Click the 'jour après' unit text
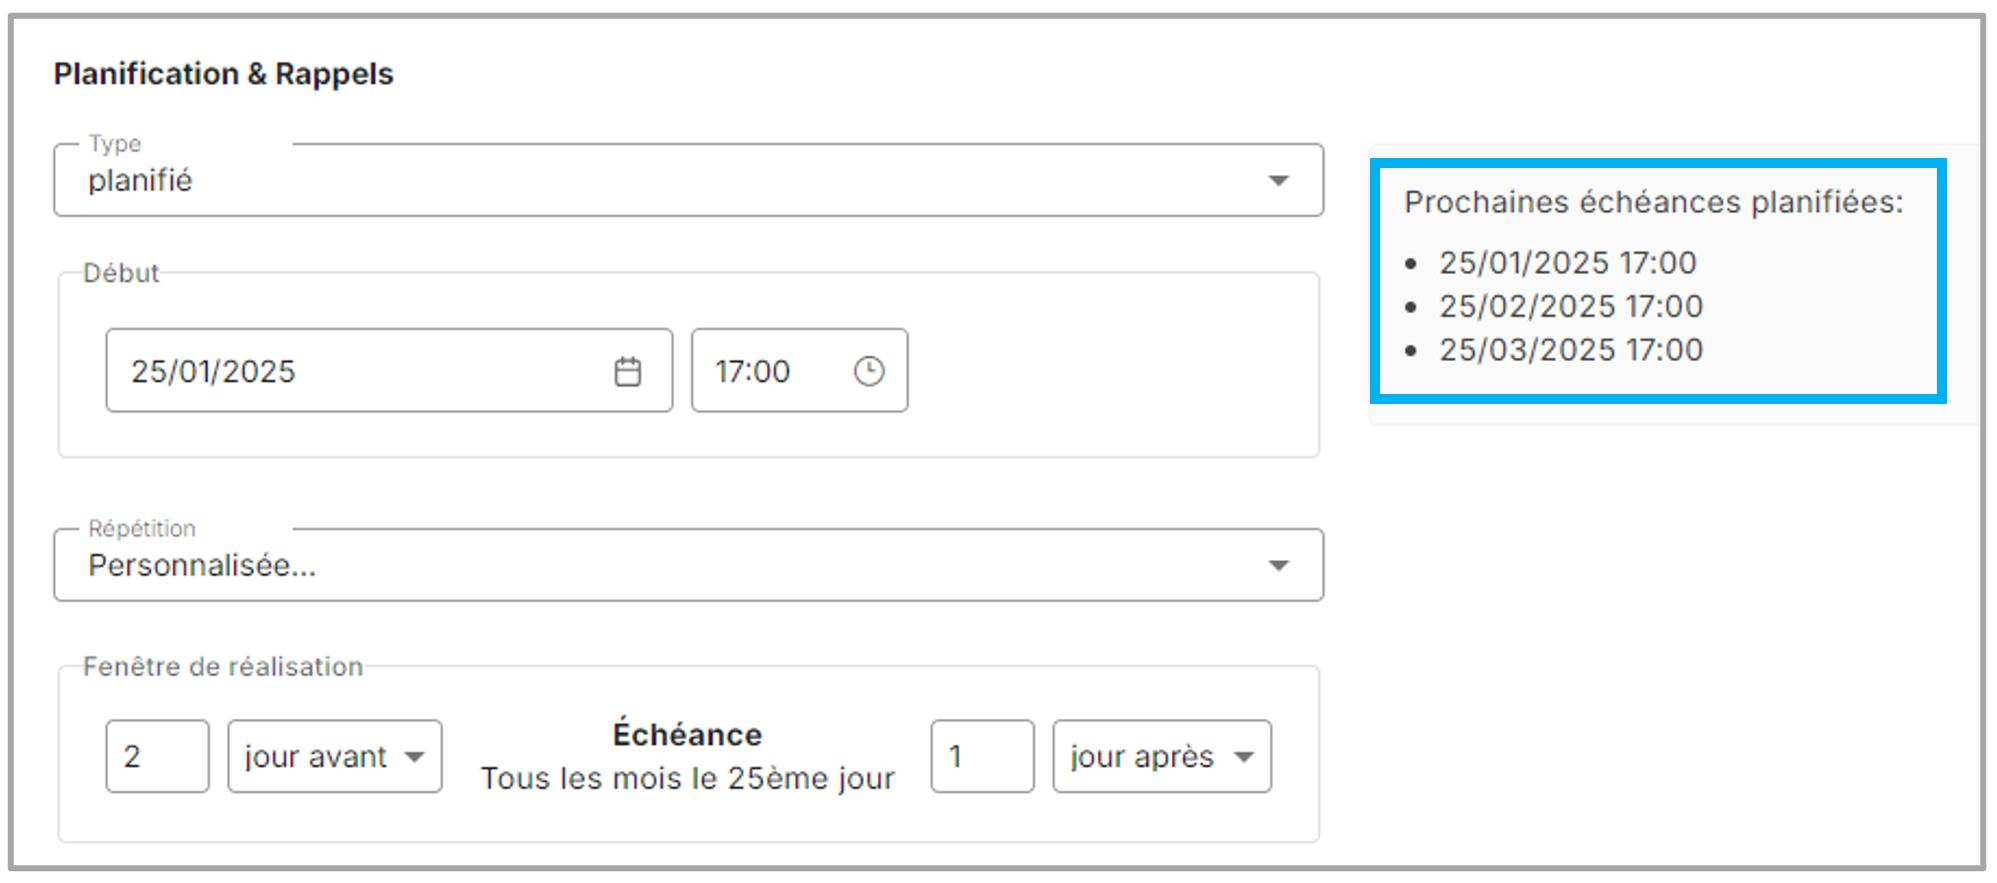 click(x=1141, y=757)
